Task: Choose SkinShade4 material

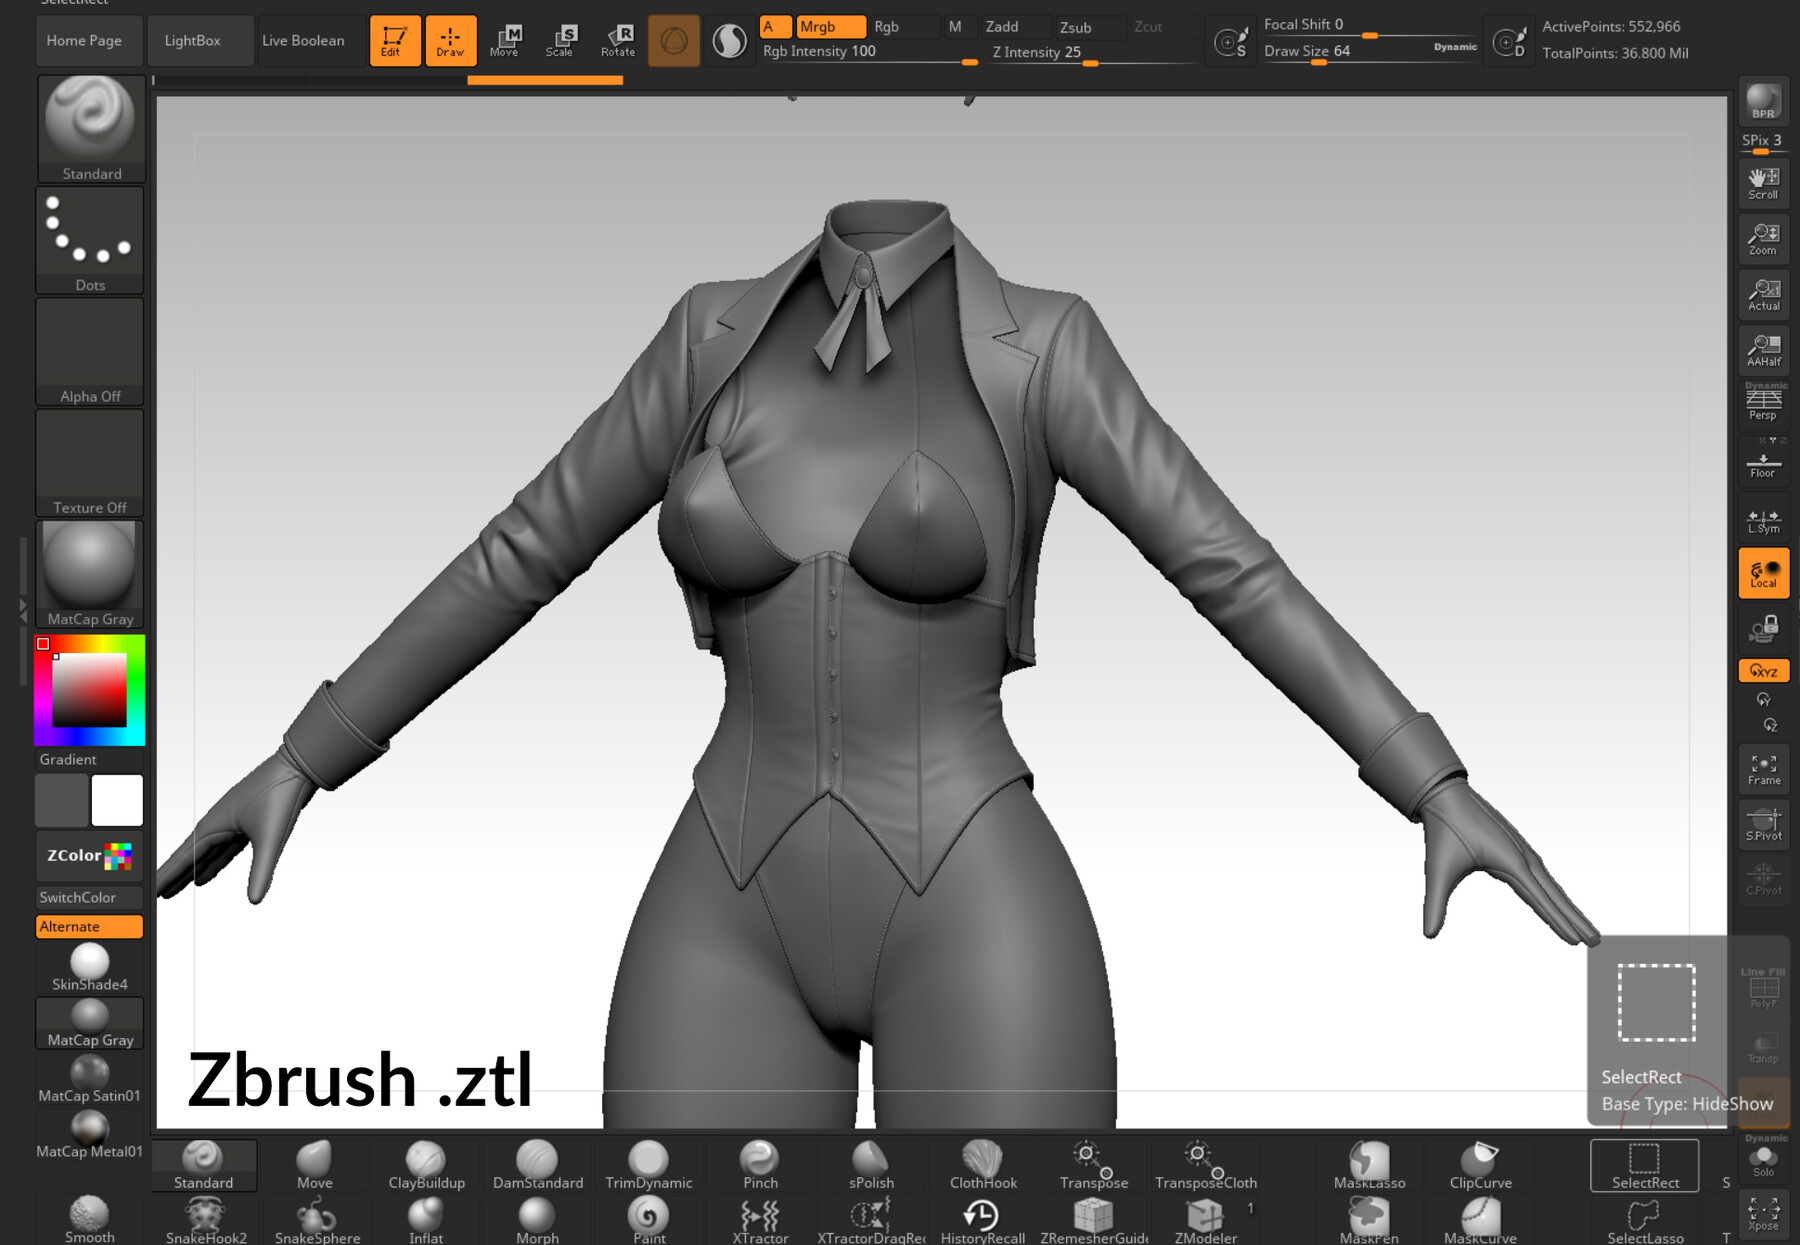Action: pos(90,968)
